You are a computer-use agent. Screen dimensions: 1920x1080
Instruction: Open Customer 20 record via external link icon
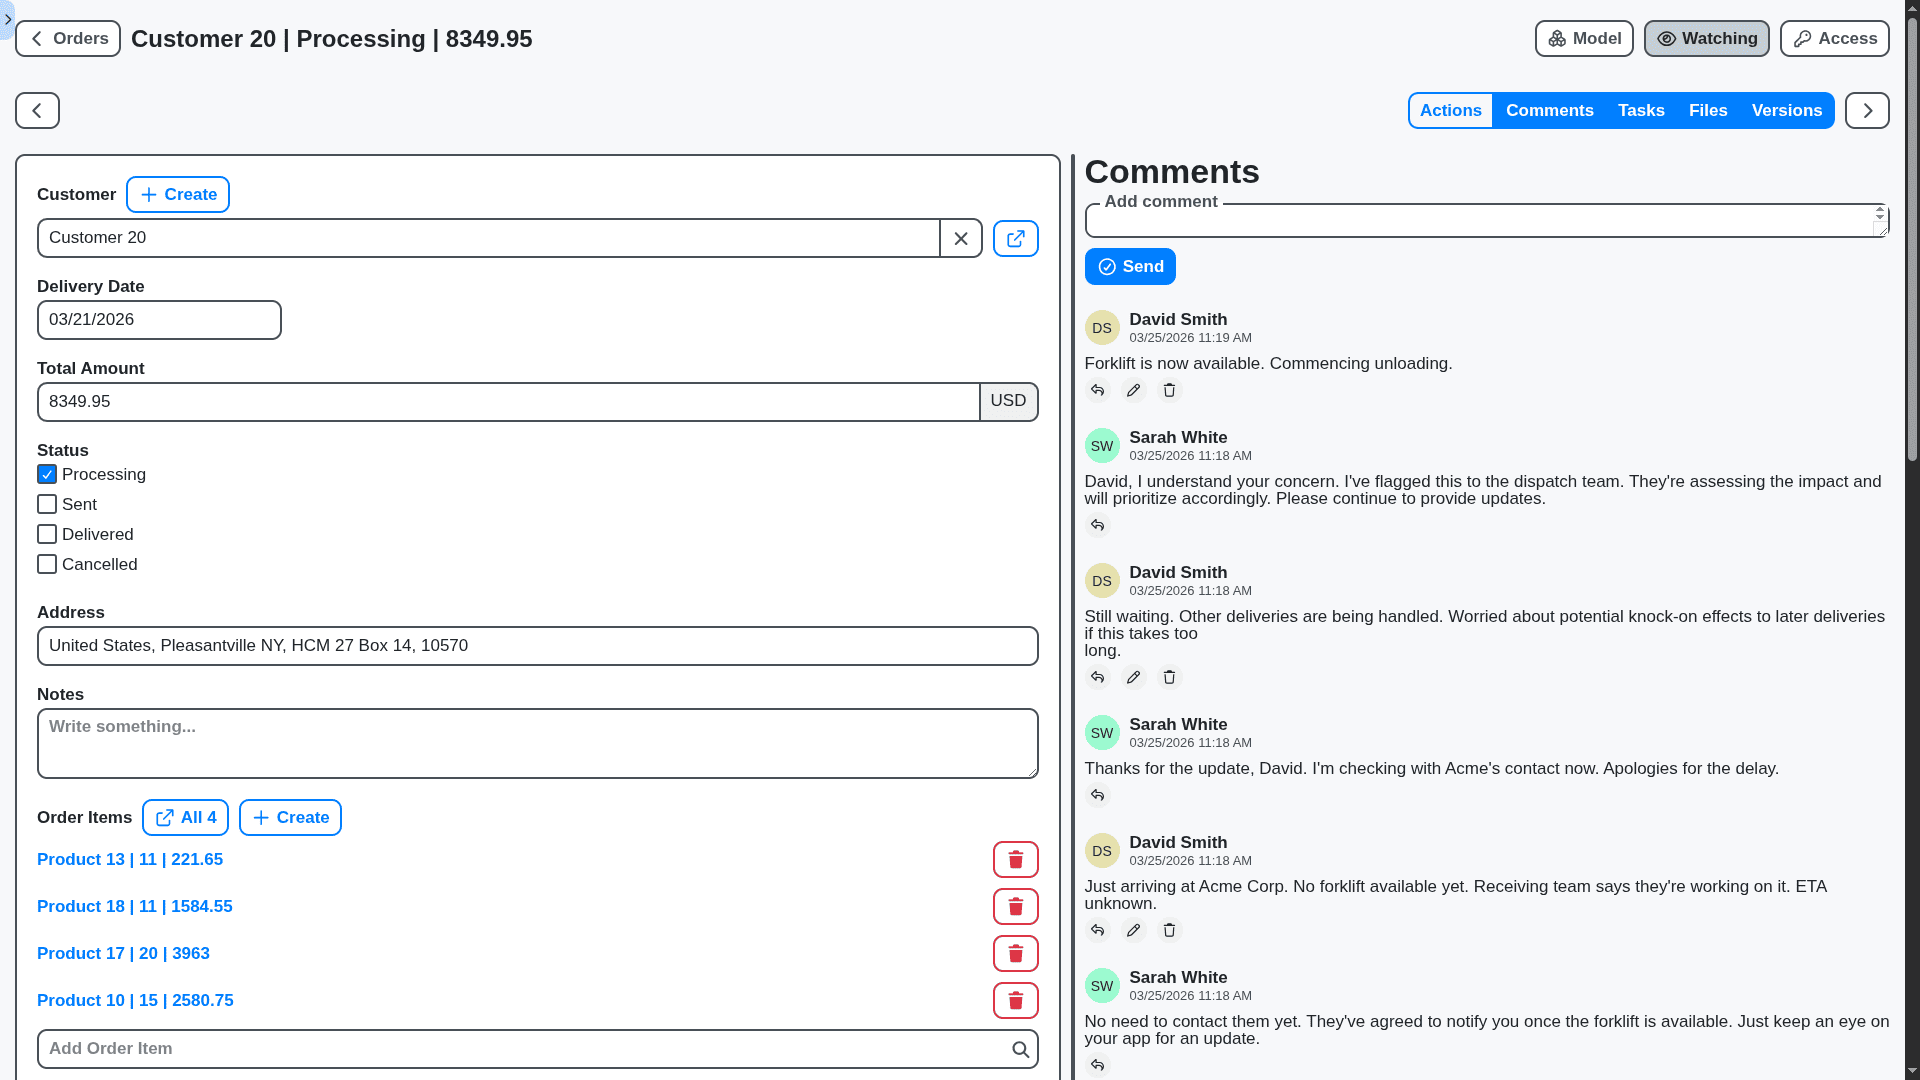pyautogui.click(x=1016, y=238)
